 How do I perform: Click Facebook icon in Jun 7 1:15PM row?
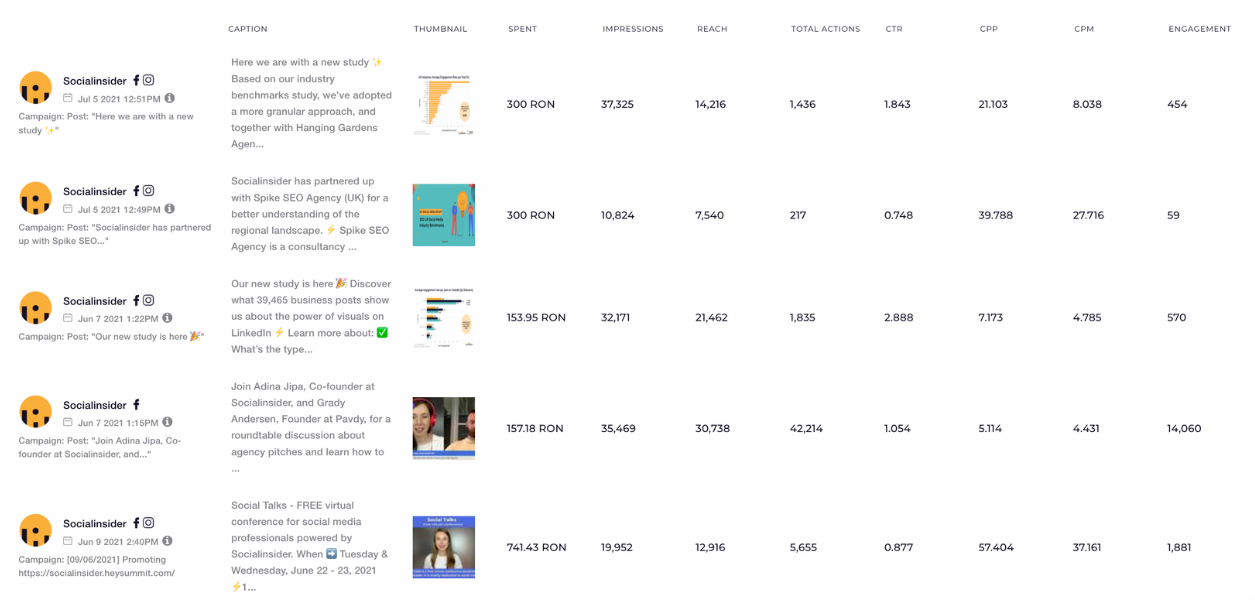coord(136,404)
